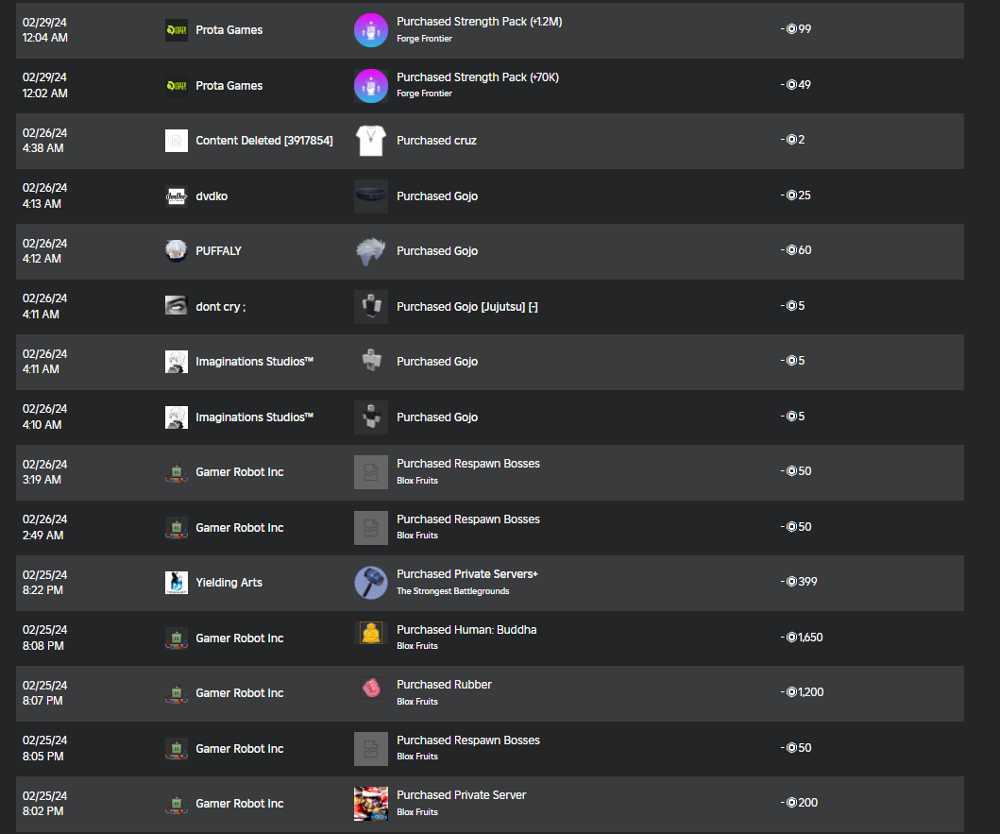
Task: Open the dvdko creator link
Action: [211, 196]
